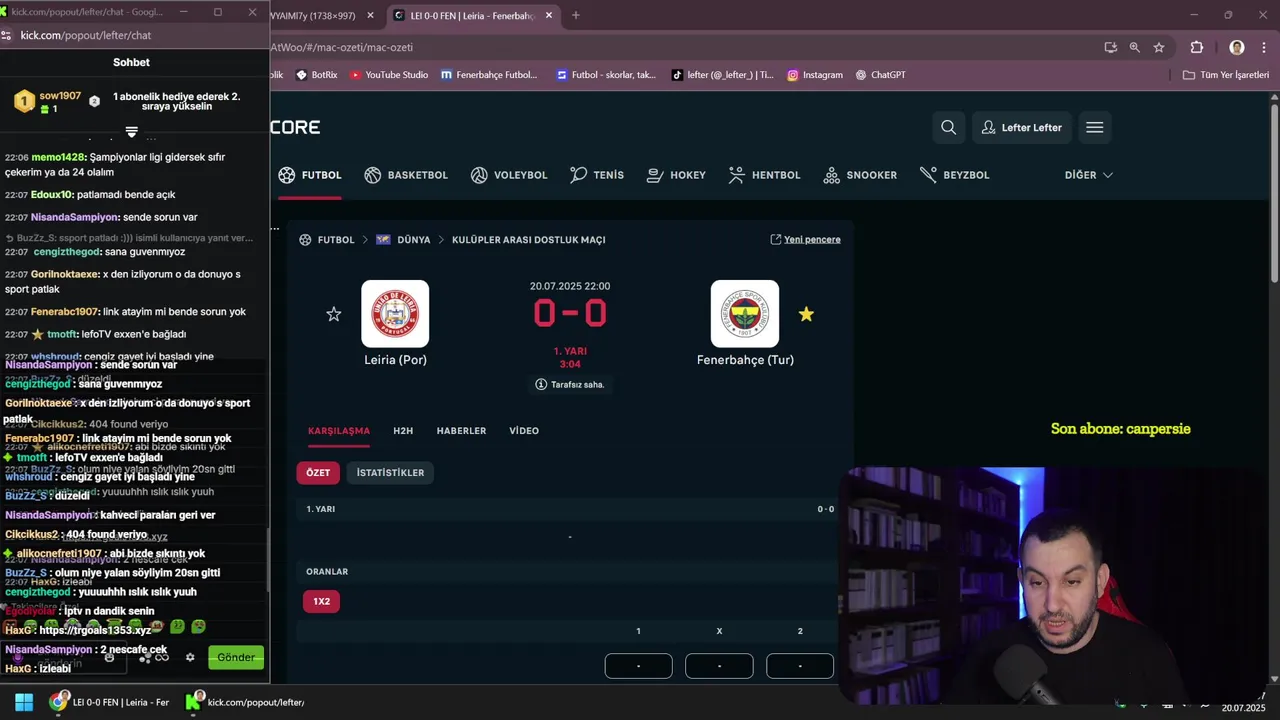Open Kick popout chat taskbar item

[x=246, y=702]
